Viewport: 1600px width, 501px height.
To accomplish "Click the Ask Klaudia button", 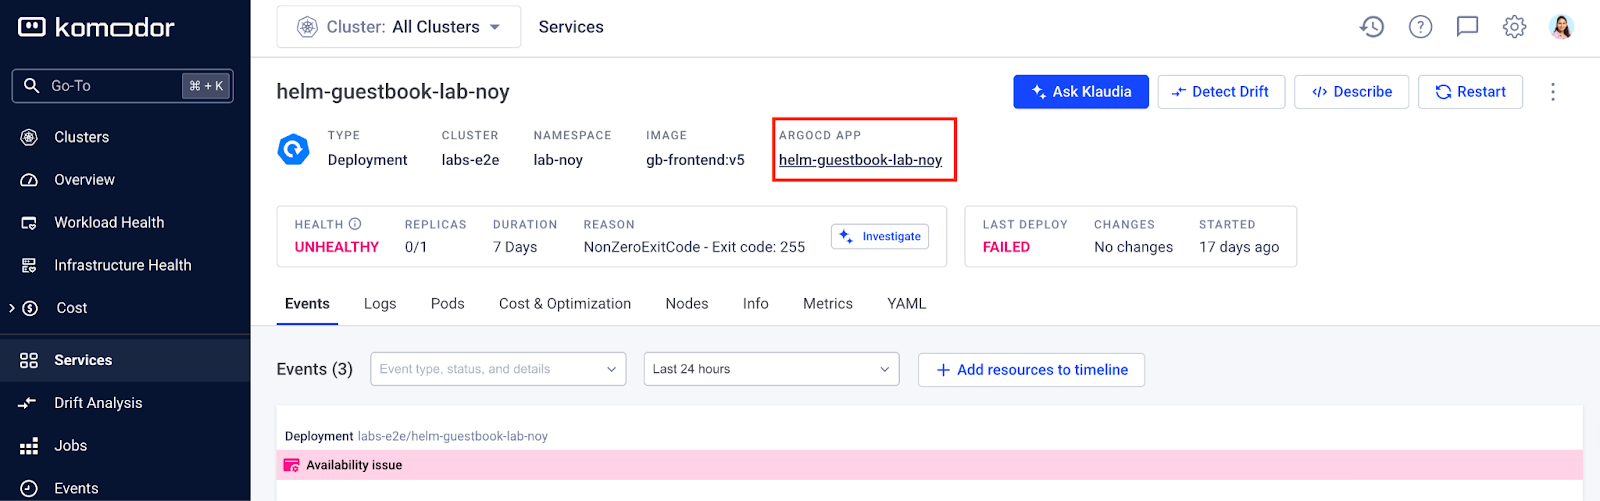I will coord(1080,92).
